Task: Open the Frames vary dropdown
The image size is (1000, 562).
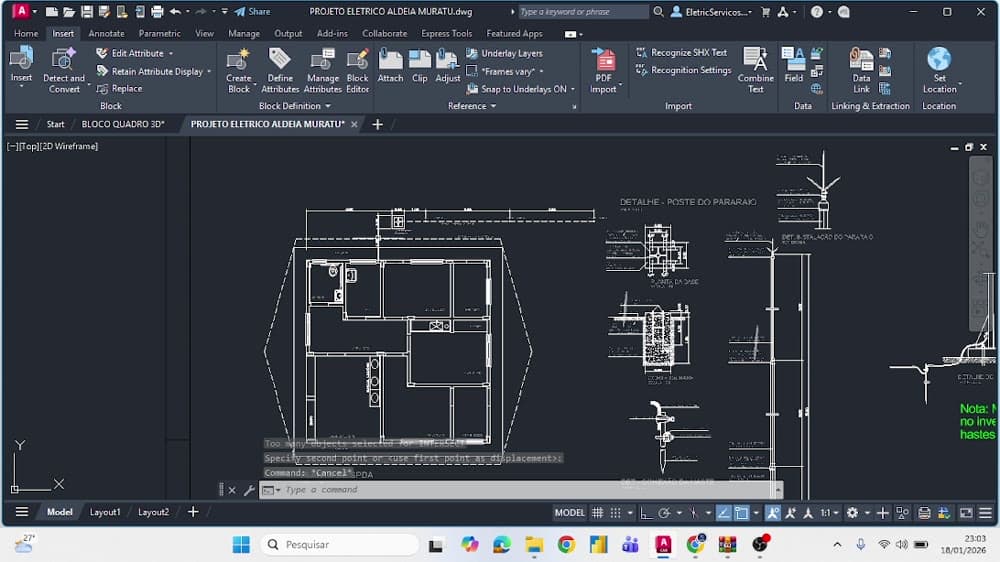Action: [541, 71]
